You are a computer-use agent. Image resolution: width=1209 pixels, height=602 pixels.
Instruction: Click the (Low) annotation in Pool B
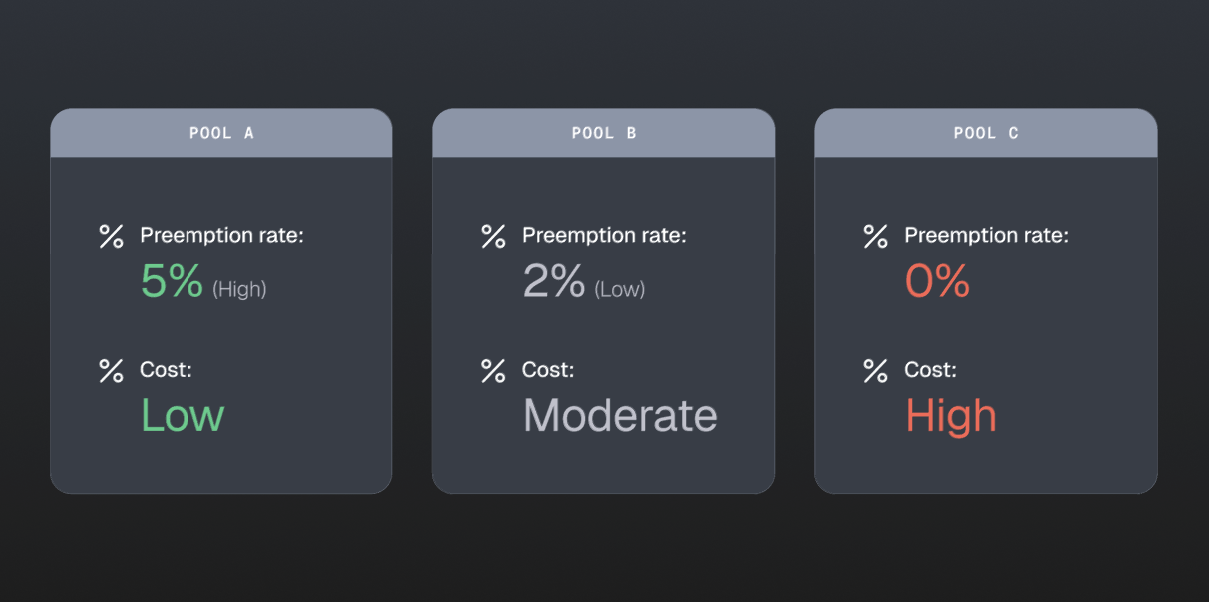click(x=620, y=289)
